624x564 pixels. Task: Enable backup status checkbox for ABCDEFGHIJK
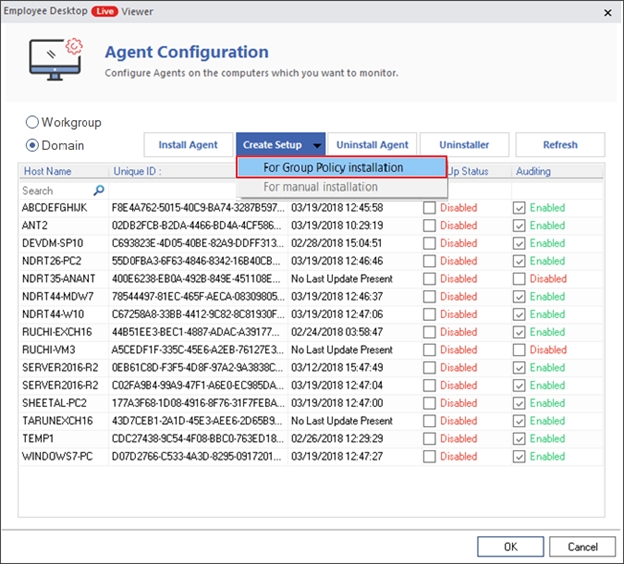pos(429,208)
